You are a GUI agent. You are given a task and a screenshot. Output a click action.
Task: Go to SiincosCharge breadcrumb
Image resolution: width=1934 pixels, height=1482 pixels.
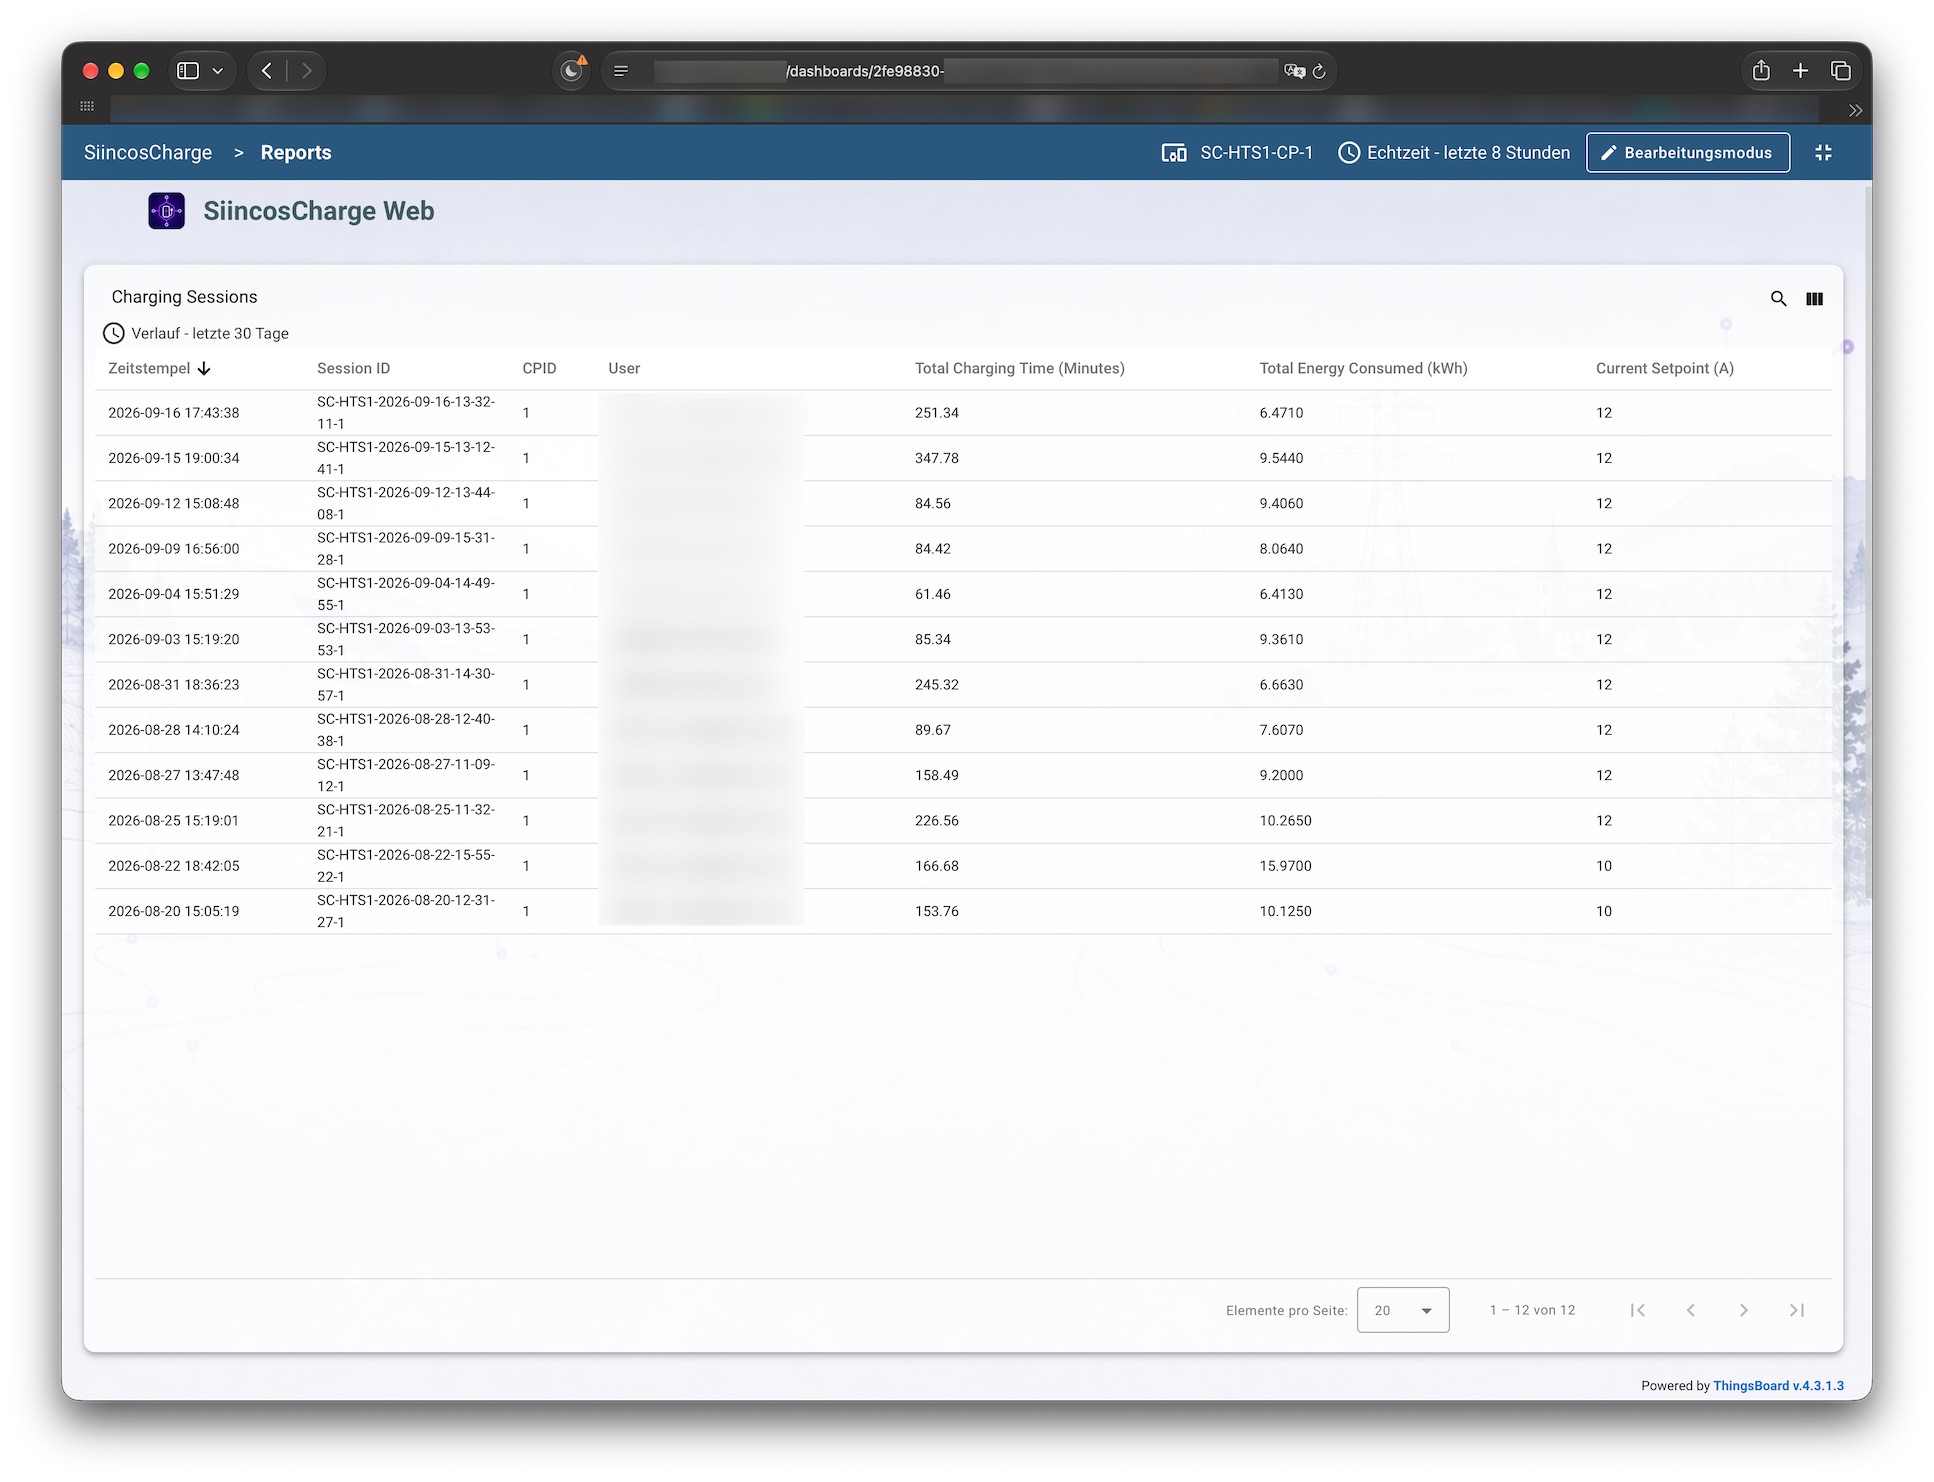point(148,152)
